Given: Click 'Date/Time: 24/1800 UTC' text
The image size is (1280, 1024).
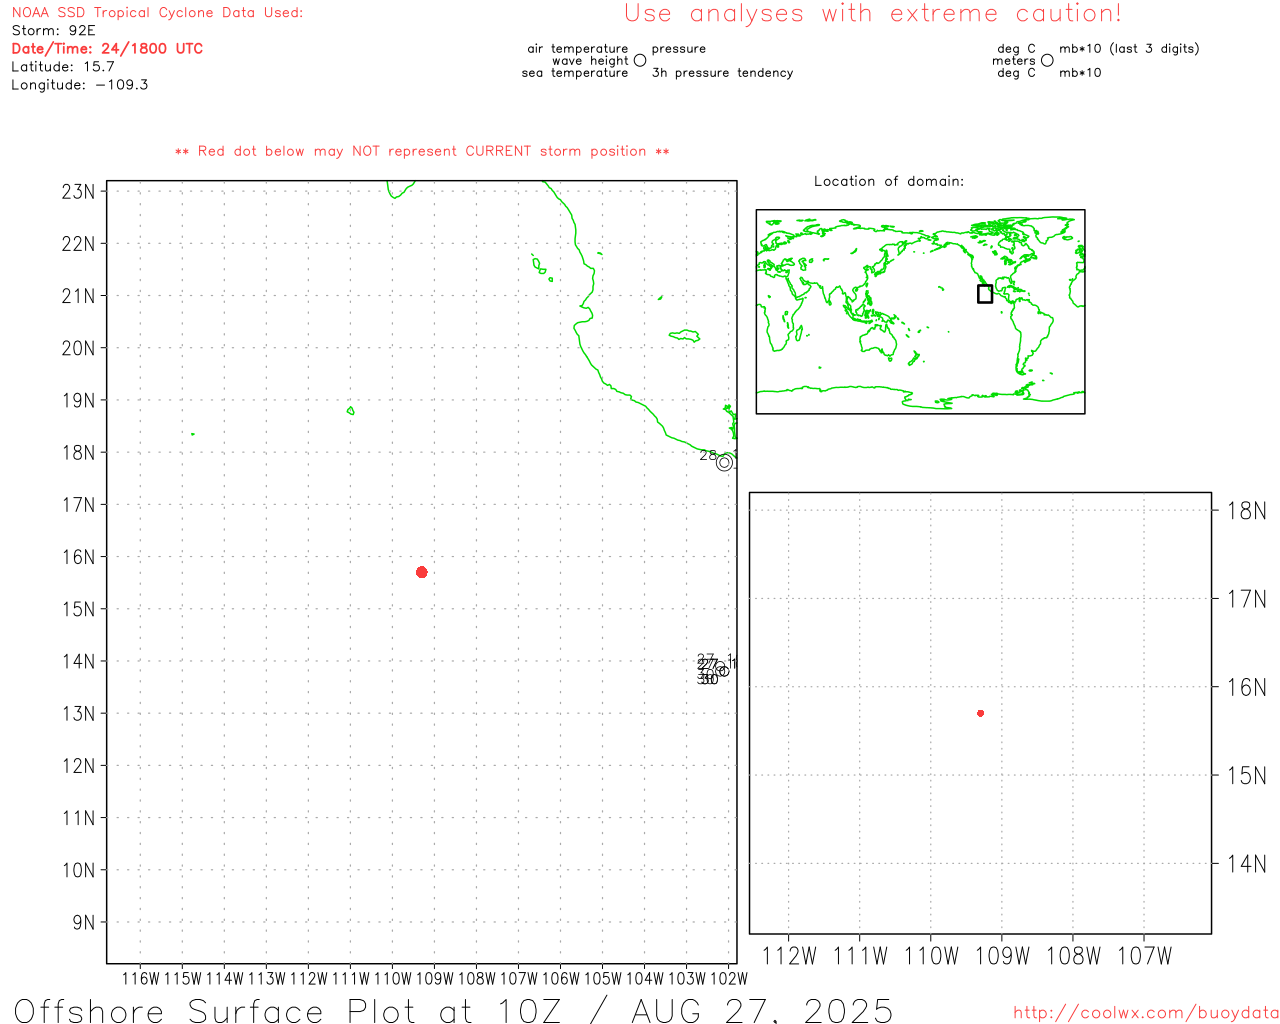Looking at the screenshot, I should point(107,49).
